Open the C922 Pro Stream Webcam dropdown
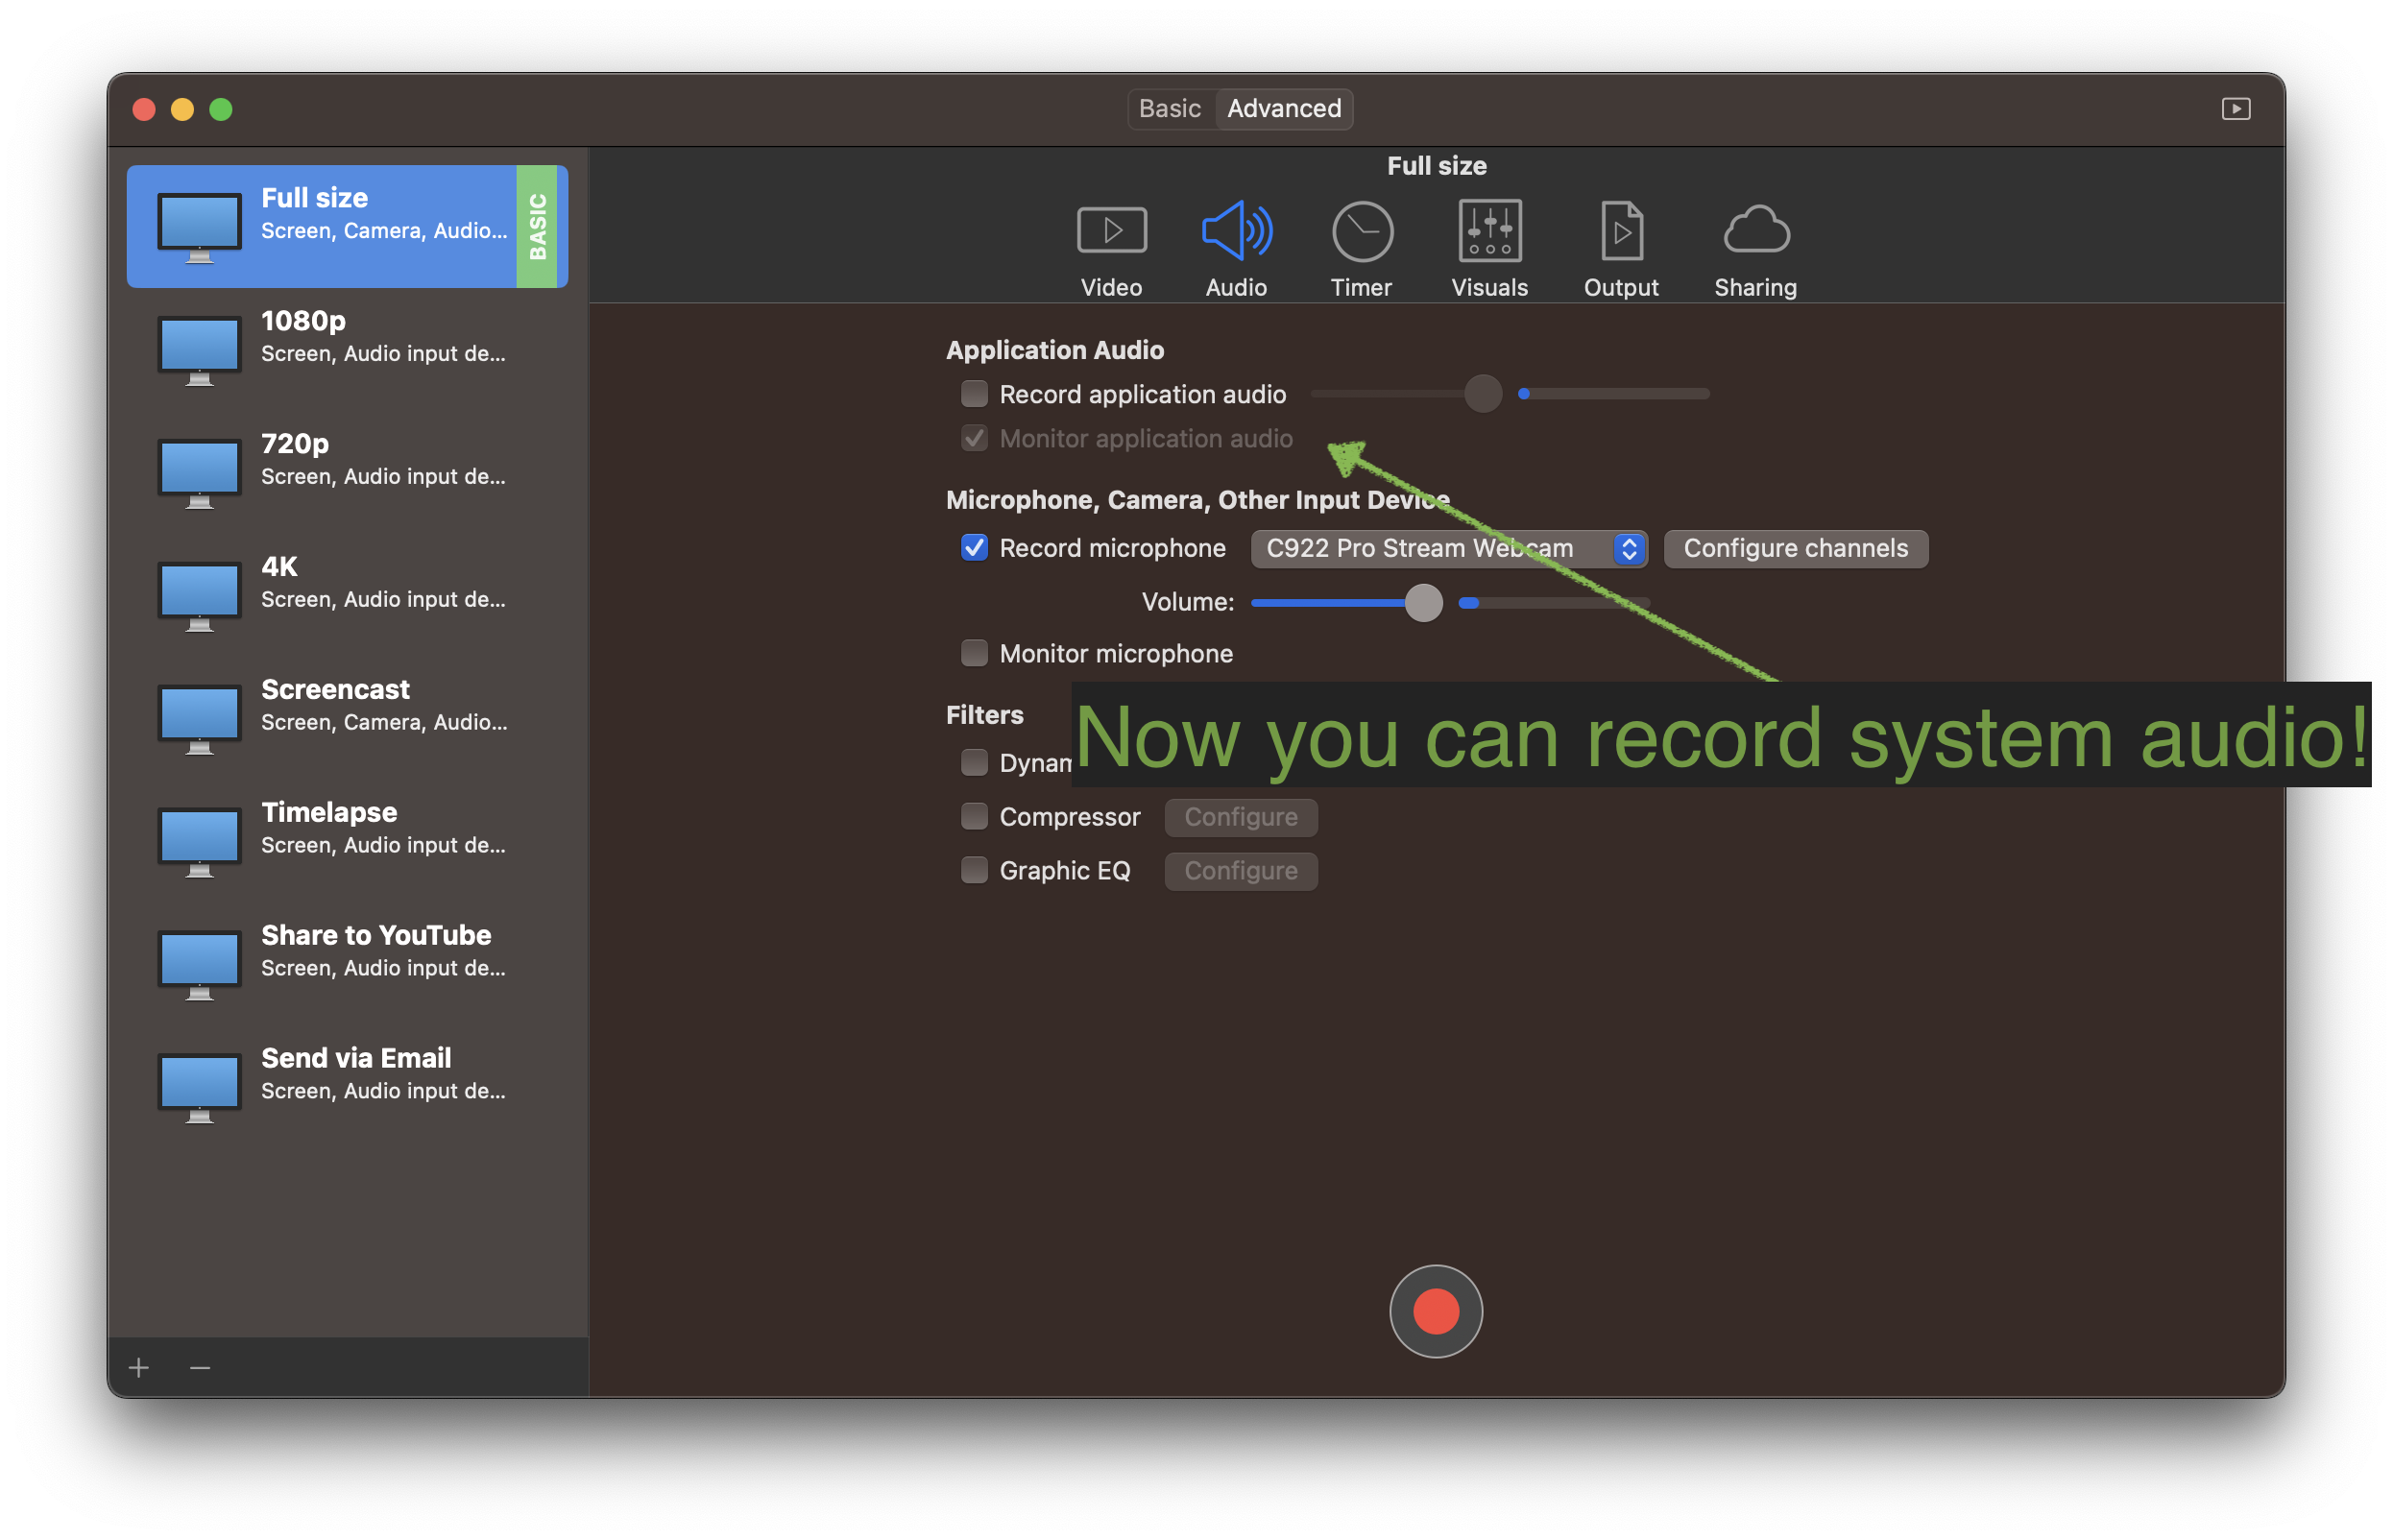Viewport: 2393px width, 1540px height. pos(1447,548)
